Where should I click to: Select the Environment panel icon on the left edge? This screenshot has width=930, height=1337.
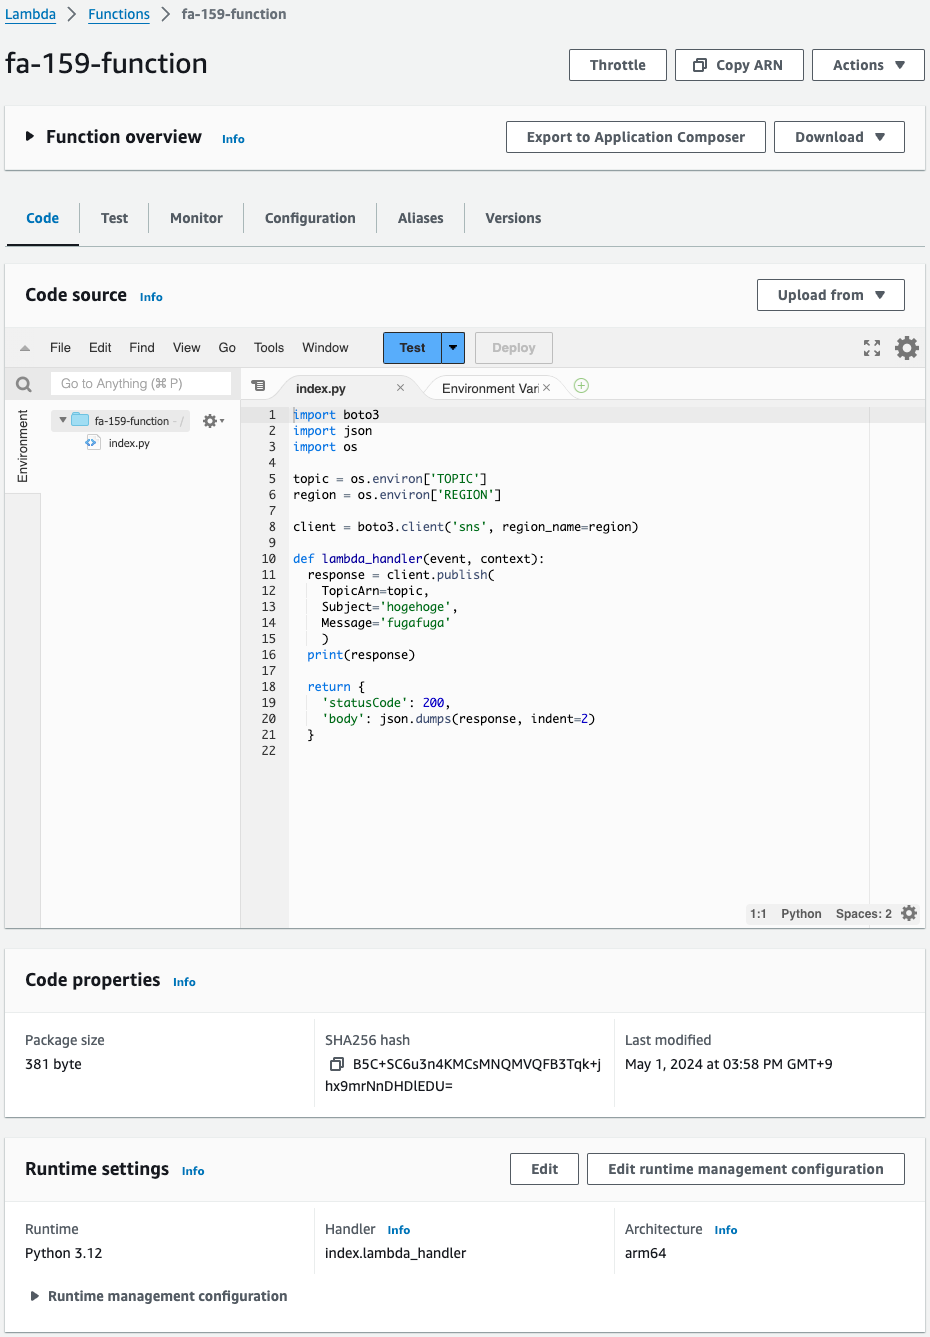pyautogui.click(x=22, y=446)
